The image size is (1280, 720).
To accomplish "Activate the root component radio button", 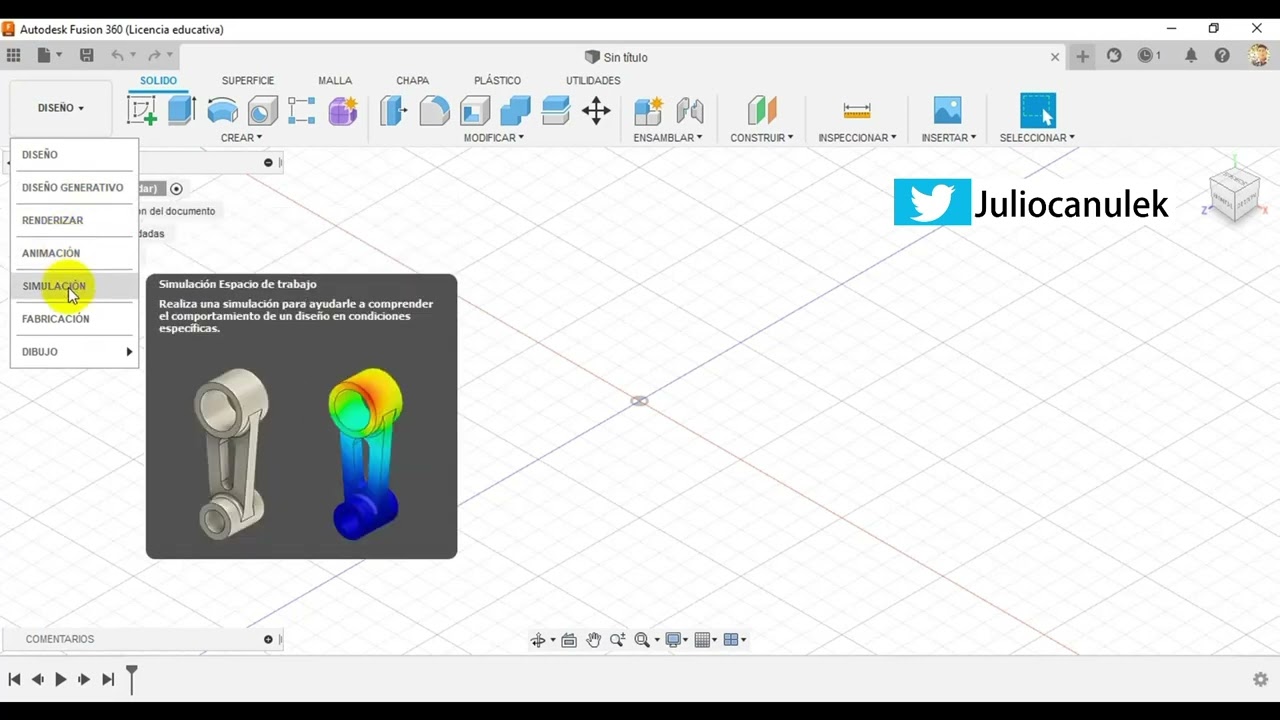I will tap(176, 188).
